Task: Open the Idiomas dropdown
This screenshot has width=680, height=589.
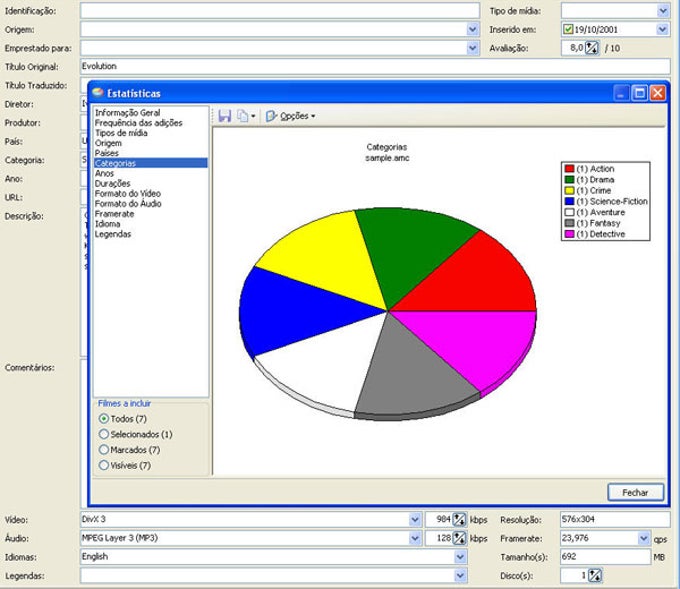Action: 460,557
